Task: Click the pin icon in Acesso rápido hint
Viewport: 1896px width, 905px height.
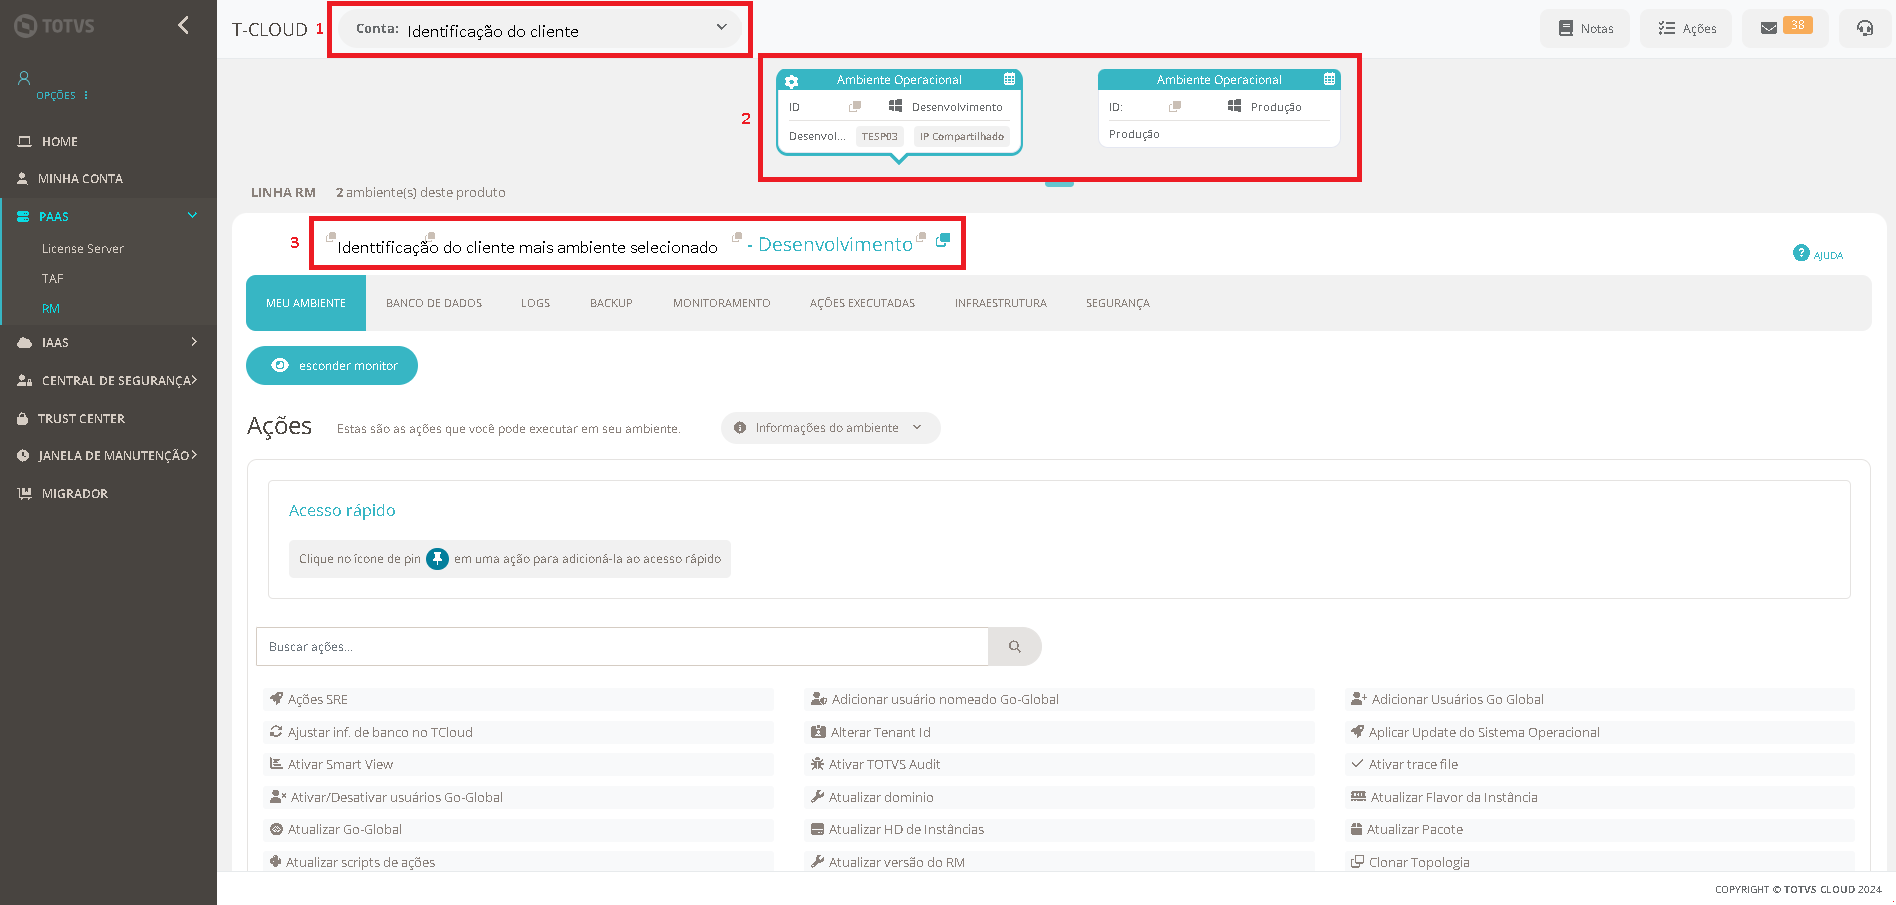Action: click(x=437, y=559)
